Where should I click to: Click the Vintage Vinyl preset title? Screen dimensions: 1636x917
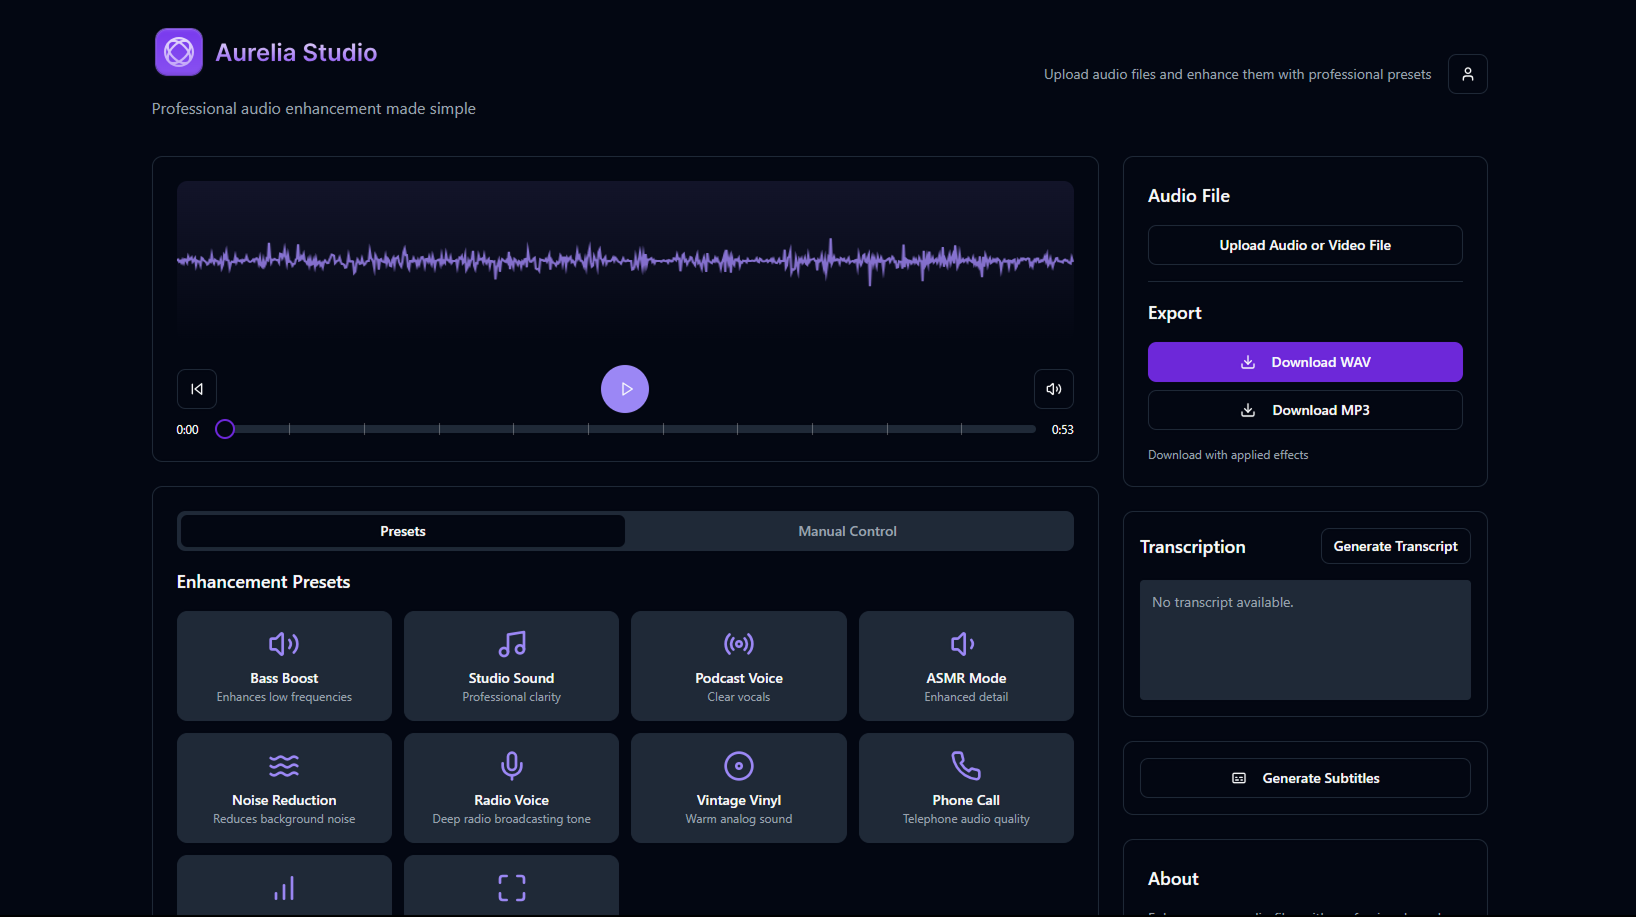pos(739,800)
